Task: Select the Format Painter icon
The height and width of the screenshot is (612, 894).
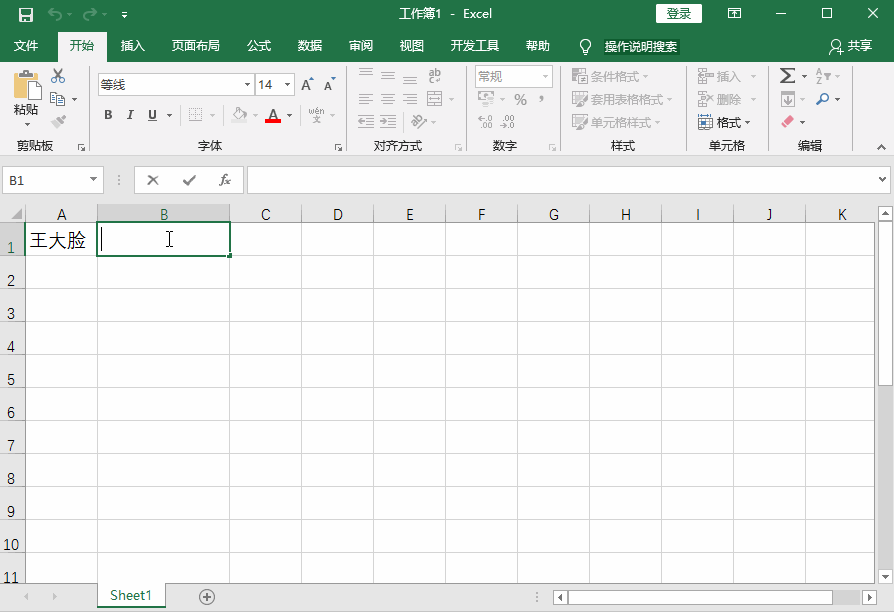Action: [x=57, y=120]
